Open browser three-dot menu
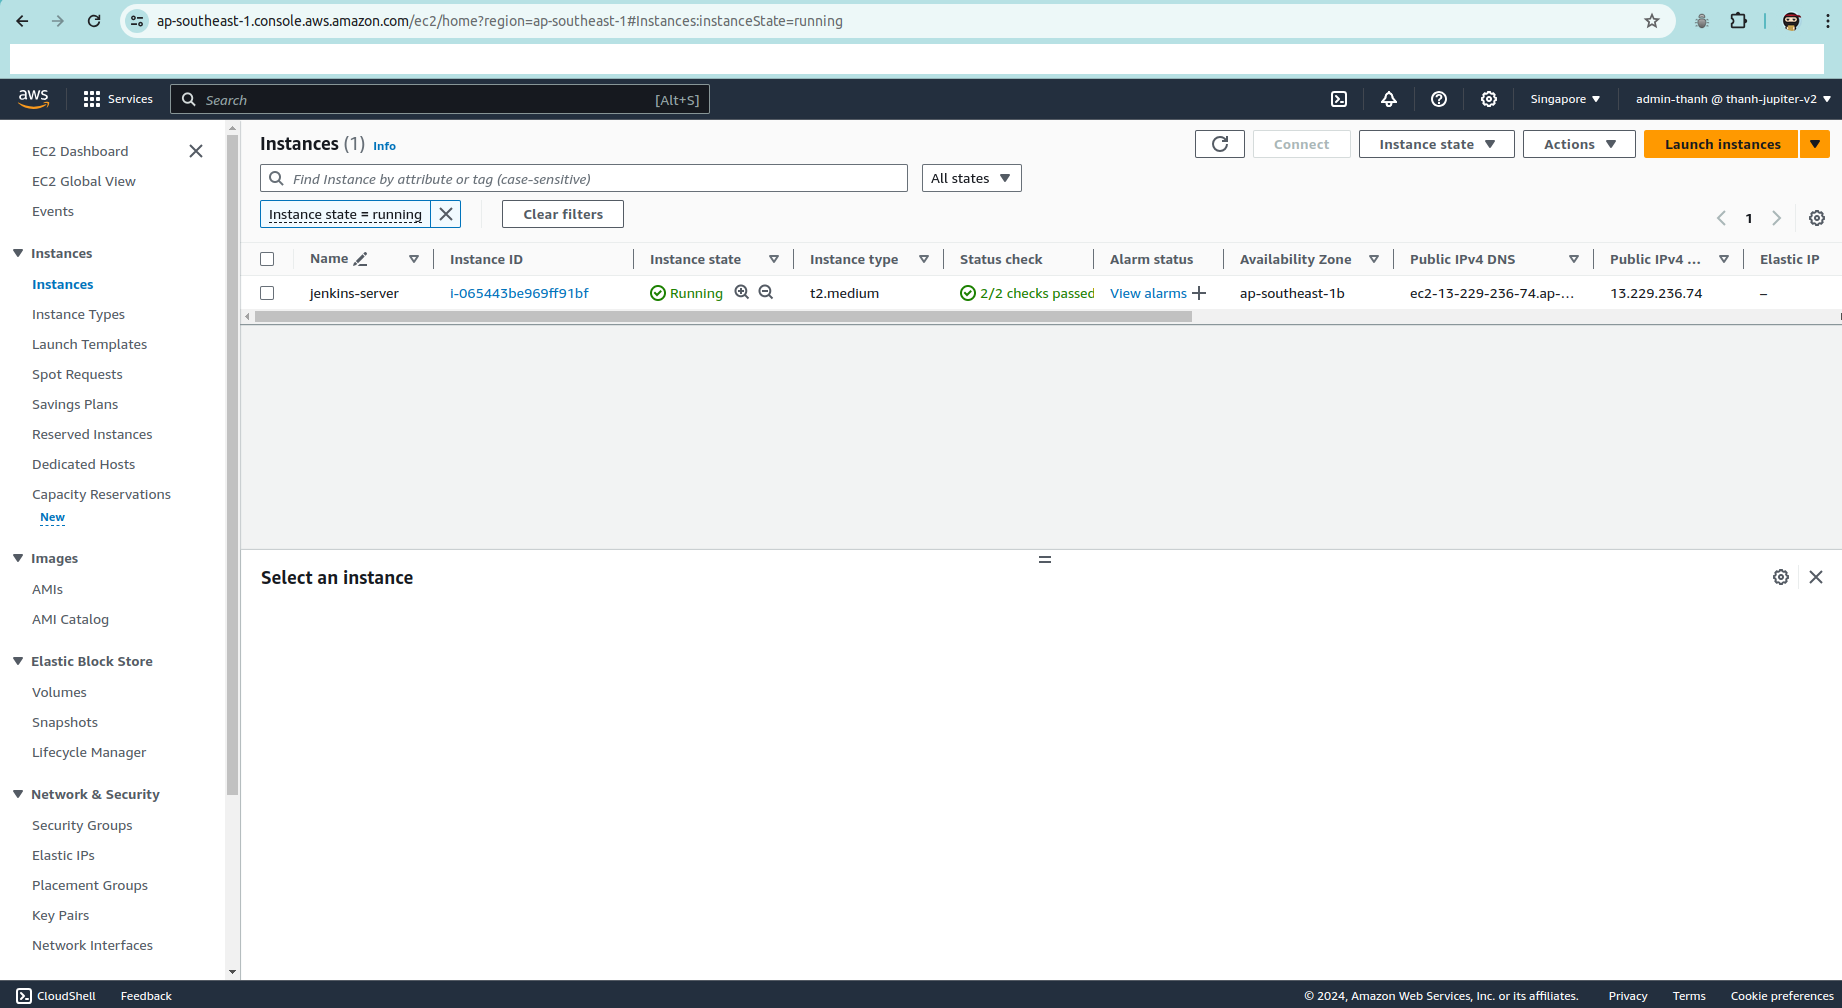 (x=1828, y=21)
